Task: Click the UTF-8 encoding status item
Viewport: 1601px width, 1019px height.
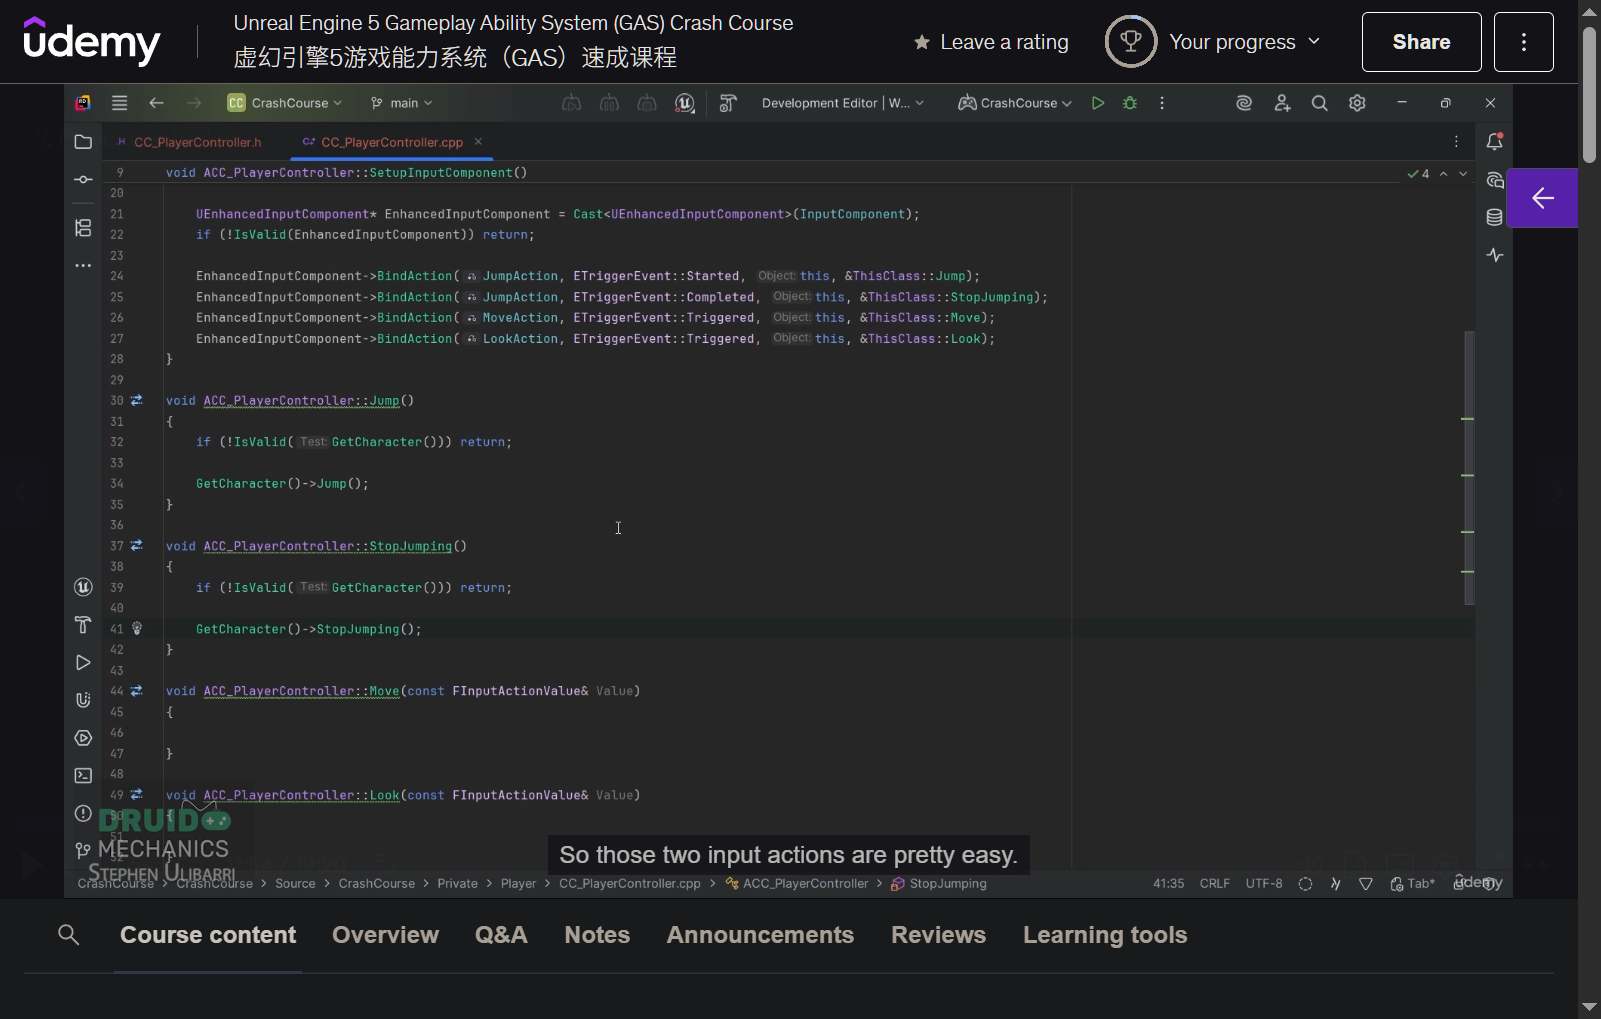Action: tap(1264, 884)
